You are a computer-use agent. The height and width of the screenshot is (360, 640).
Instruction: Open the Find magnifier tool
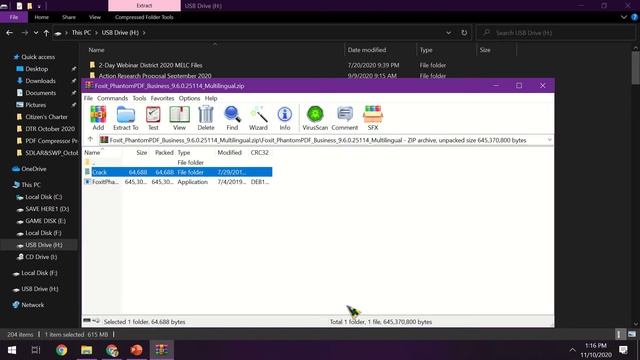(x=232, y=118)
